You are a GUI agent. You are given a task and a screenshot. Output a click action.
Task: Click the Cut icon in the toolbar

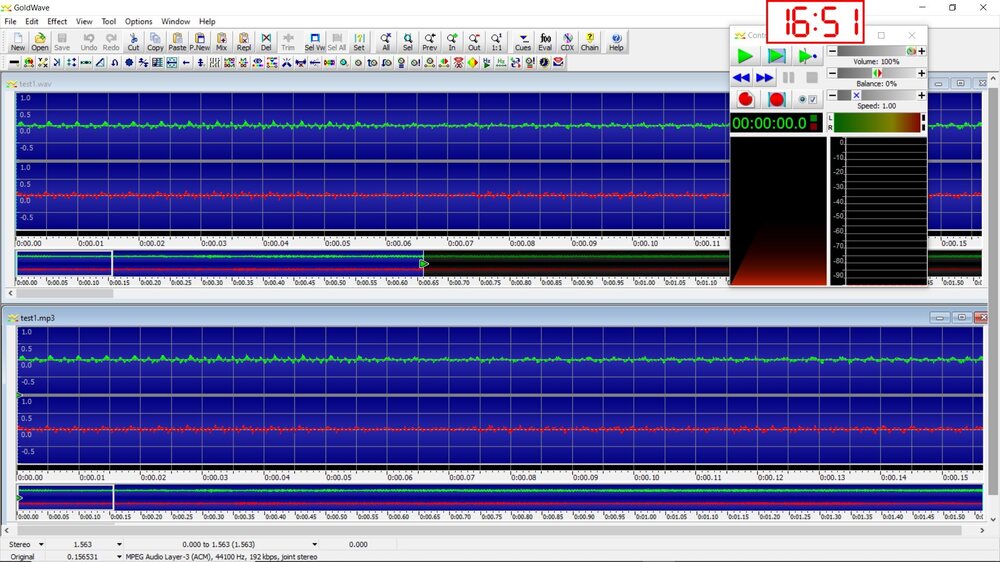(x=133, y=41)
